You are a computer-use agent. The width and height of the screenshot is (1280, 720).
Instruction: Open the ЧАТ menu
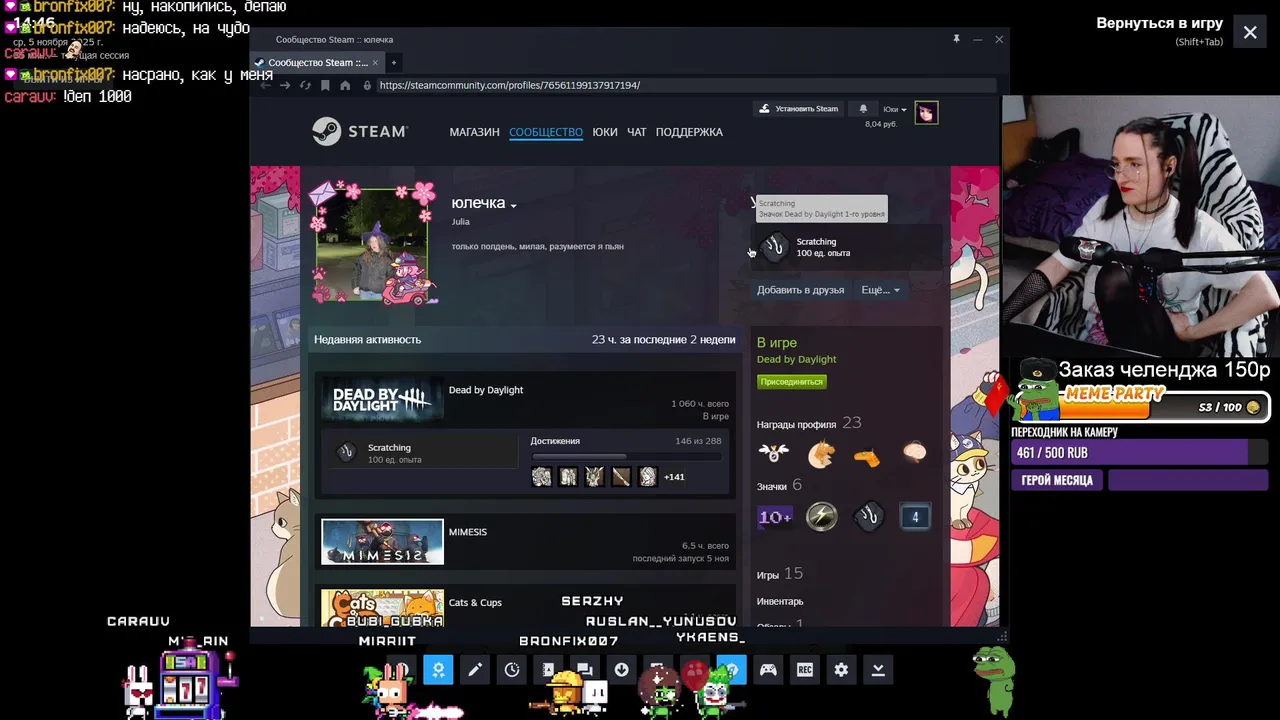coord(637,132)
